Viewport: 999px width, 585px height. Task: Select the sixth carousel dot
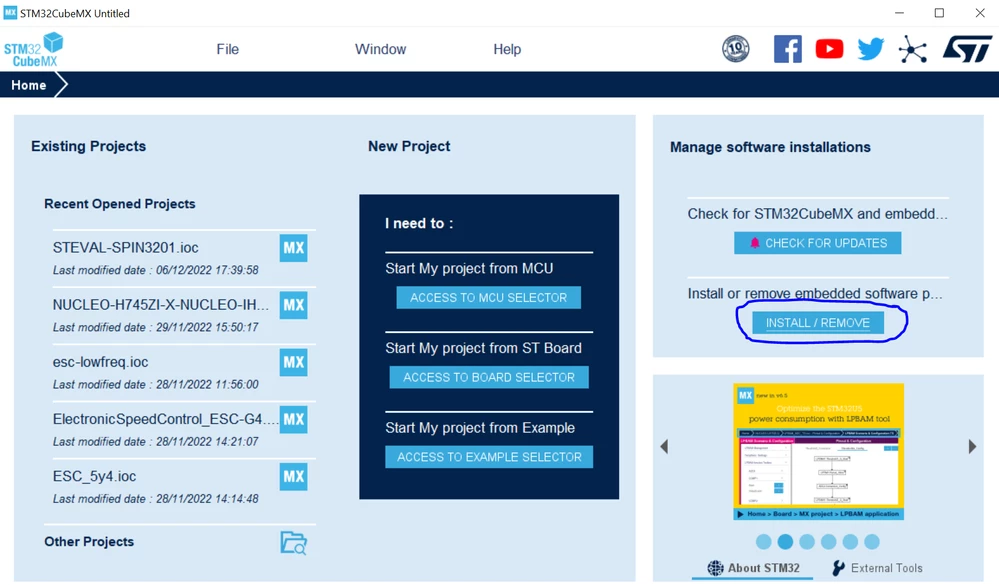tap(872, 542)
